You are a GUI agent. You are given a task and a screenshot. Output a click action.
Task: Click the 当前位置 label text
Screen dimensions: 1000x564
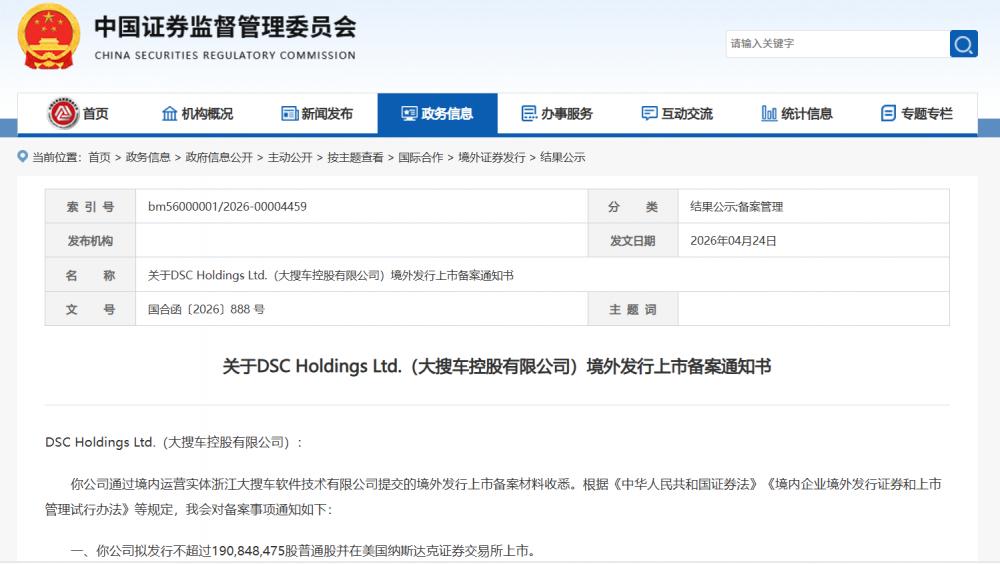click(56, 157)
